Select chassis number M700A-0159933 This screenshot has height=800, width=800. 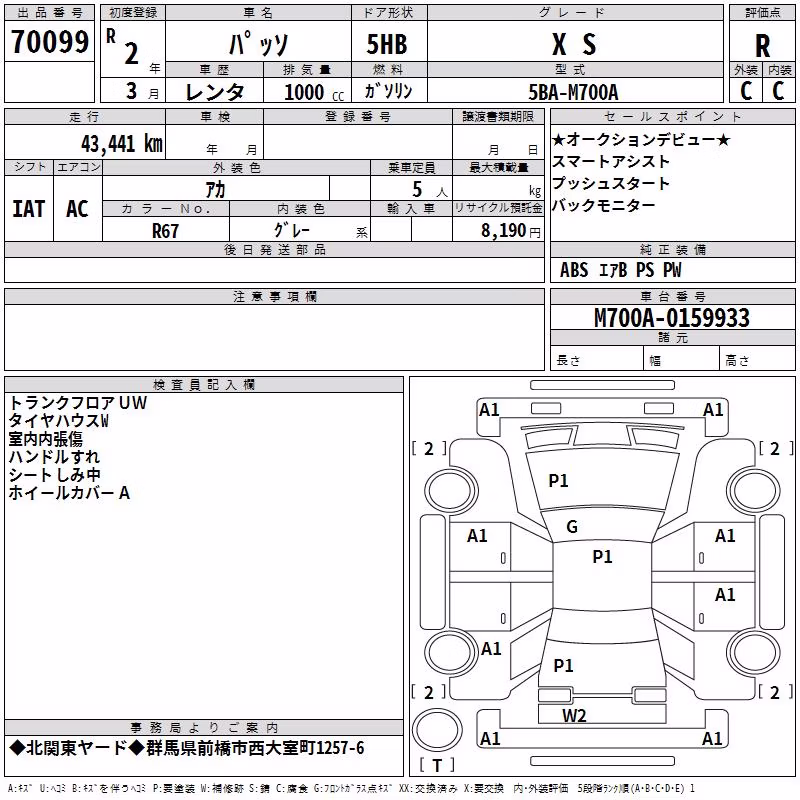point(672,318)
